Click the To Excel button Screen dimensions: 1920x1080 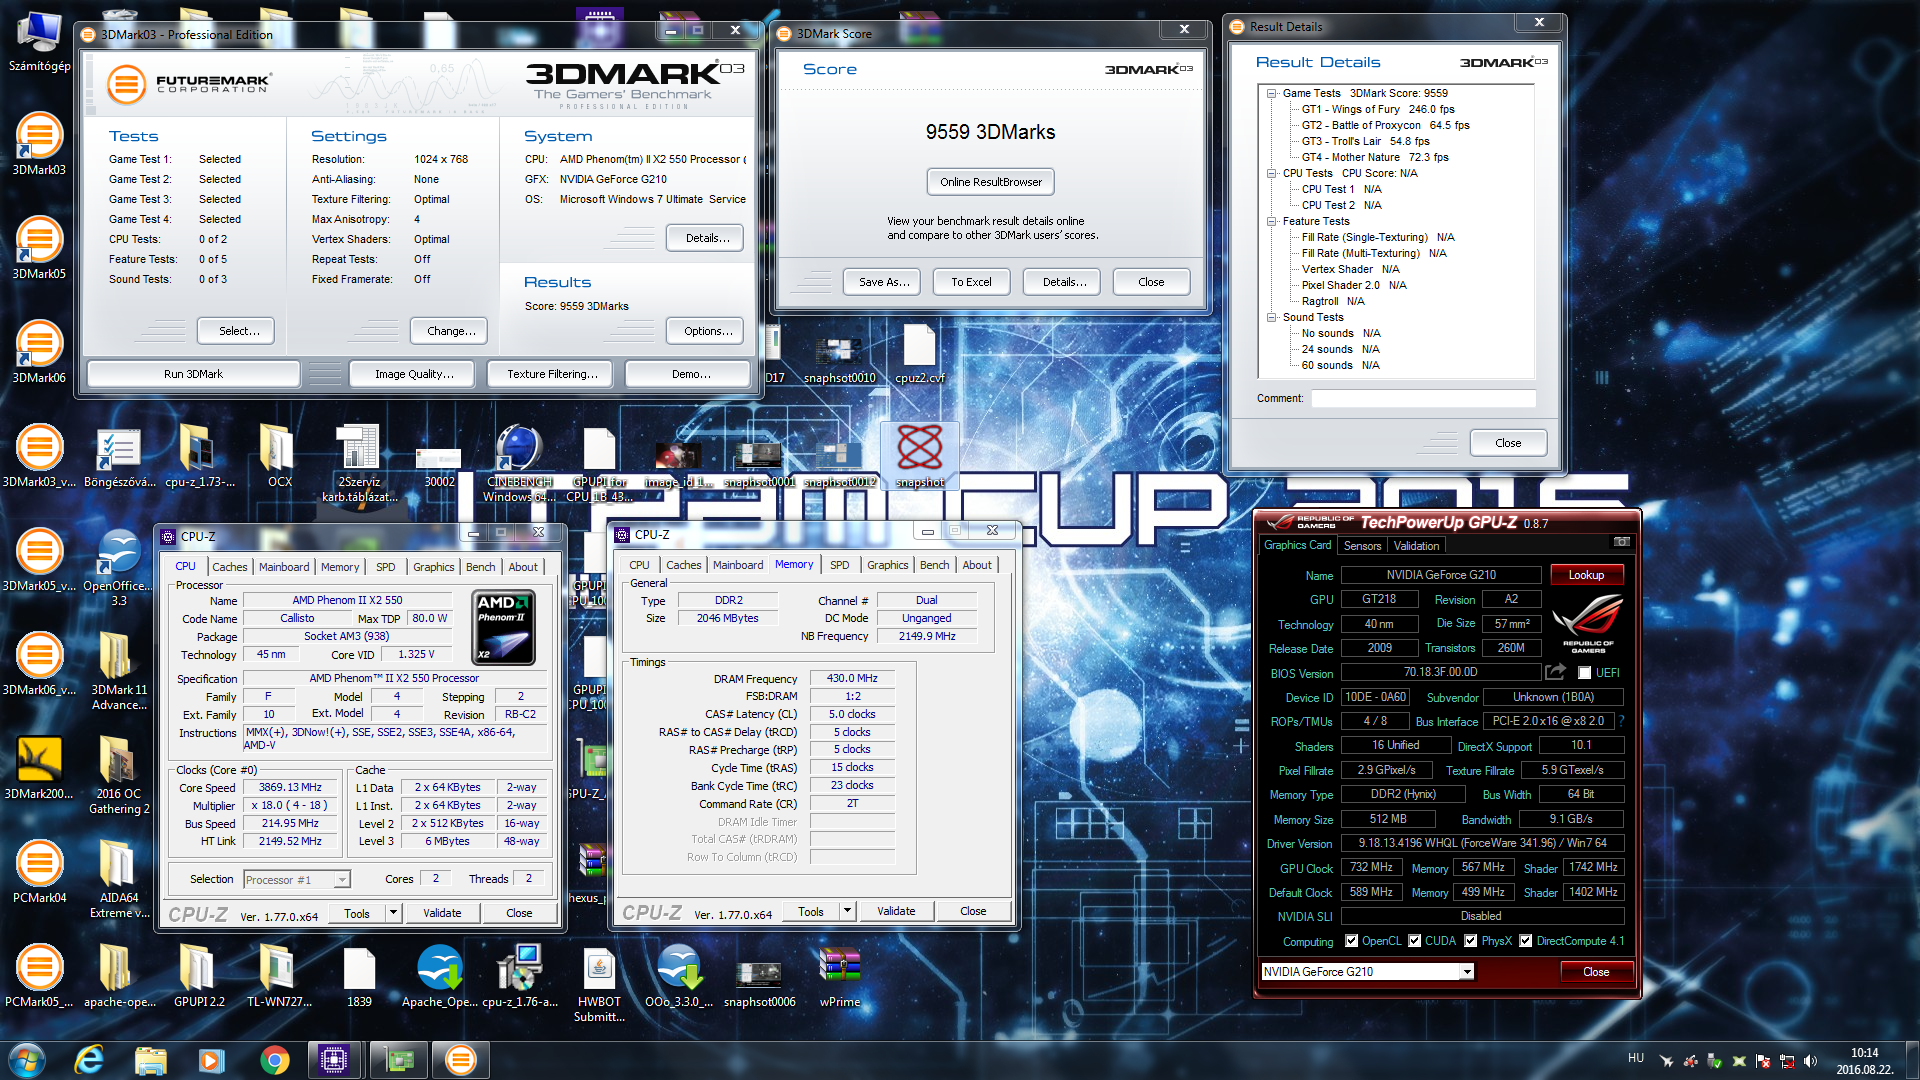tap(972, 282)
